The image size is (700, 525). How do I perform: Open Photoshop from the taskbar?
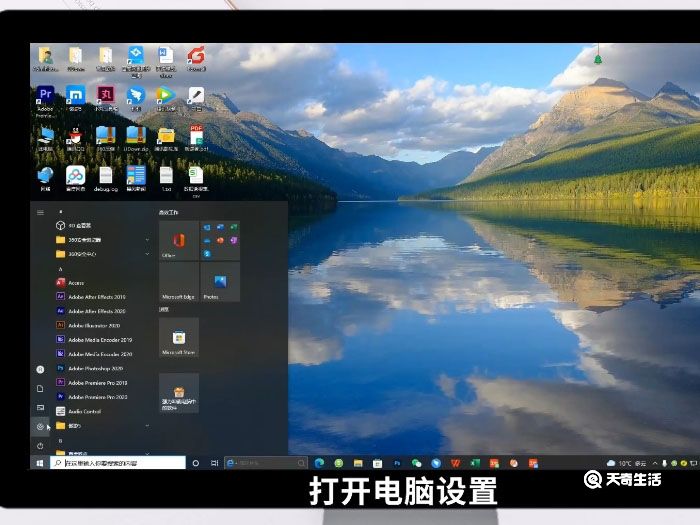(397, 463)
